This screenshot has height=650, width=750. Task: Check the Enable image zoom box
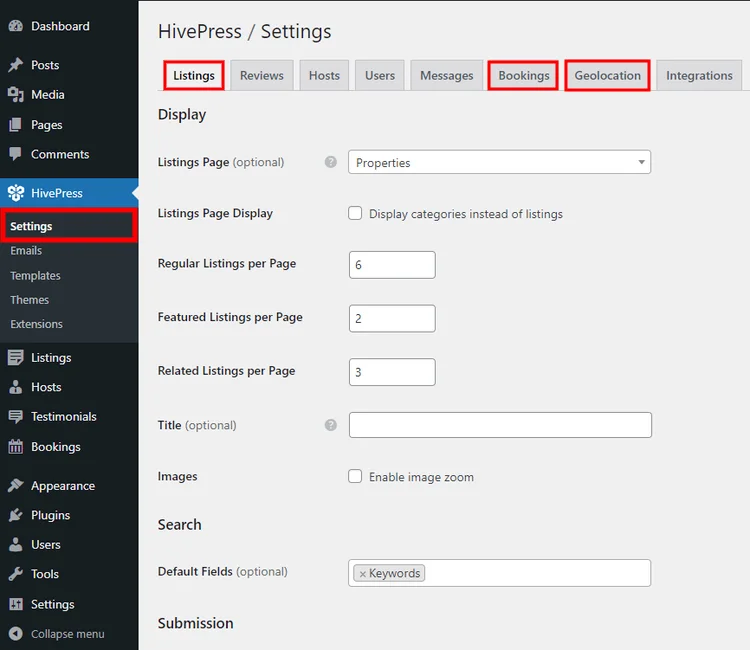click(x=355, y=477)
